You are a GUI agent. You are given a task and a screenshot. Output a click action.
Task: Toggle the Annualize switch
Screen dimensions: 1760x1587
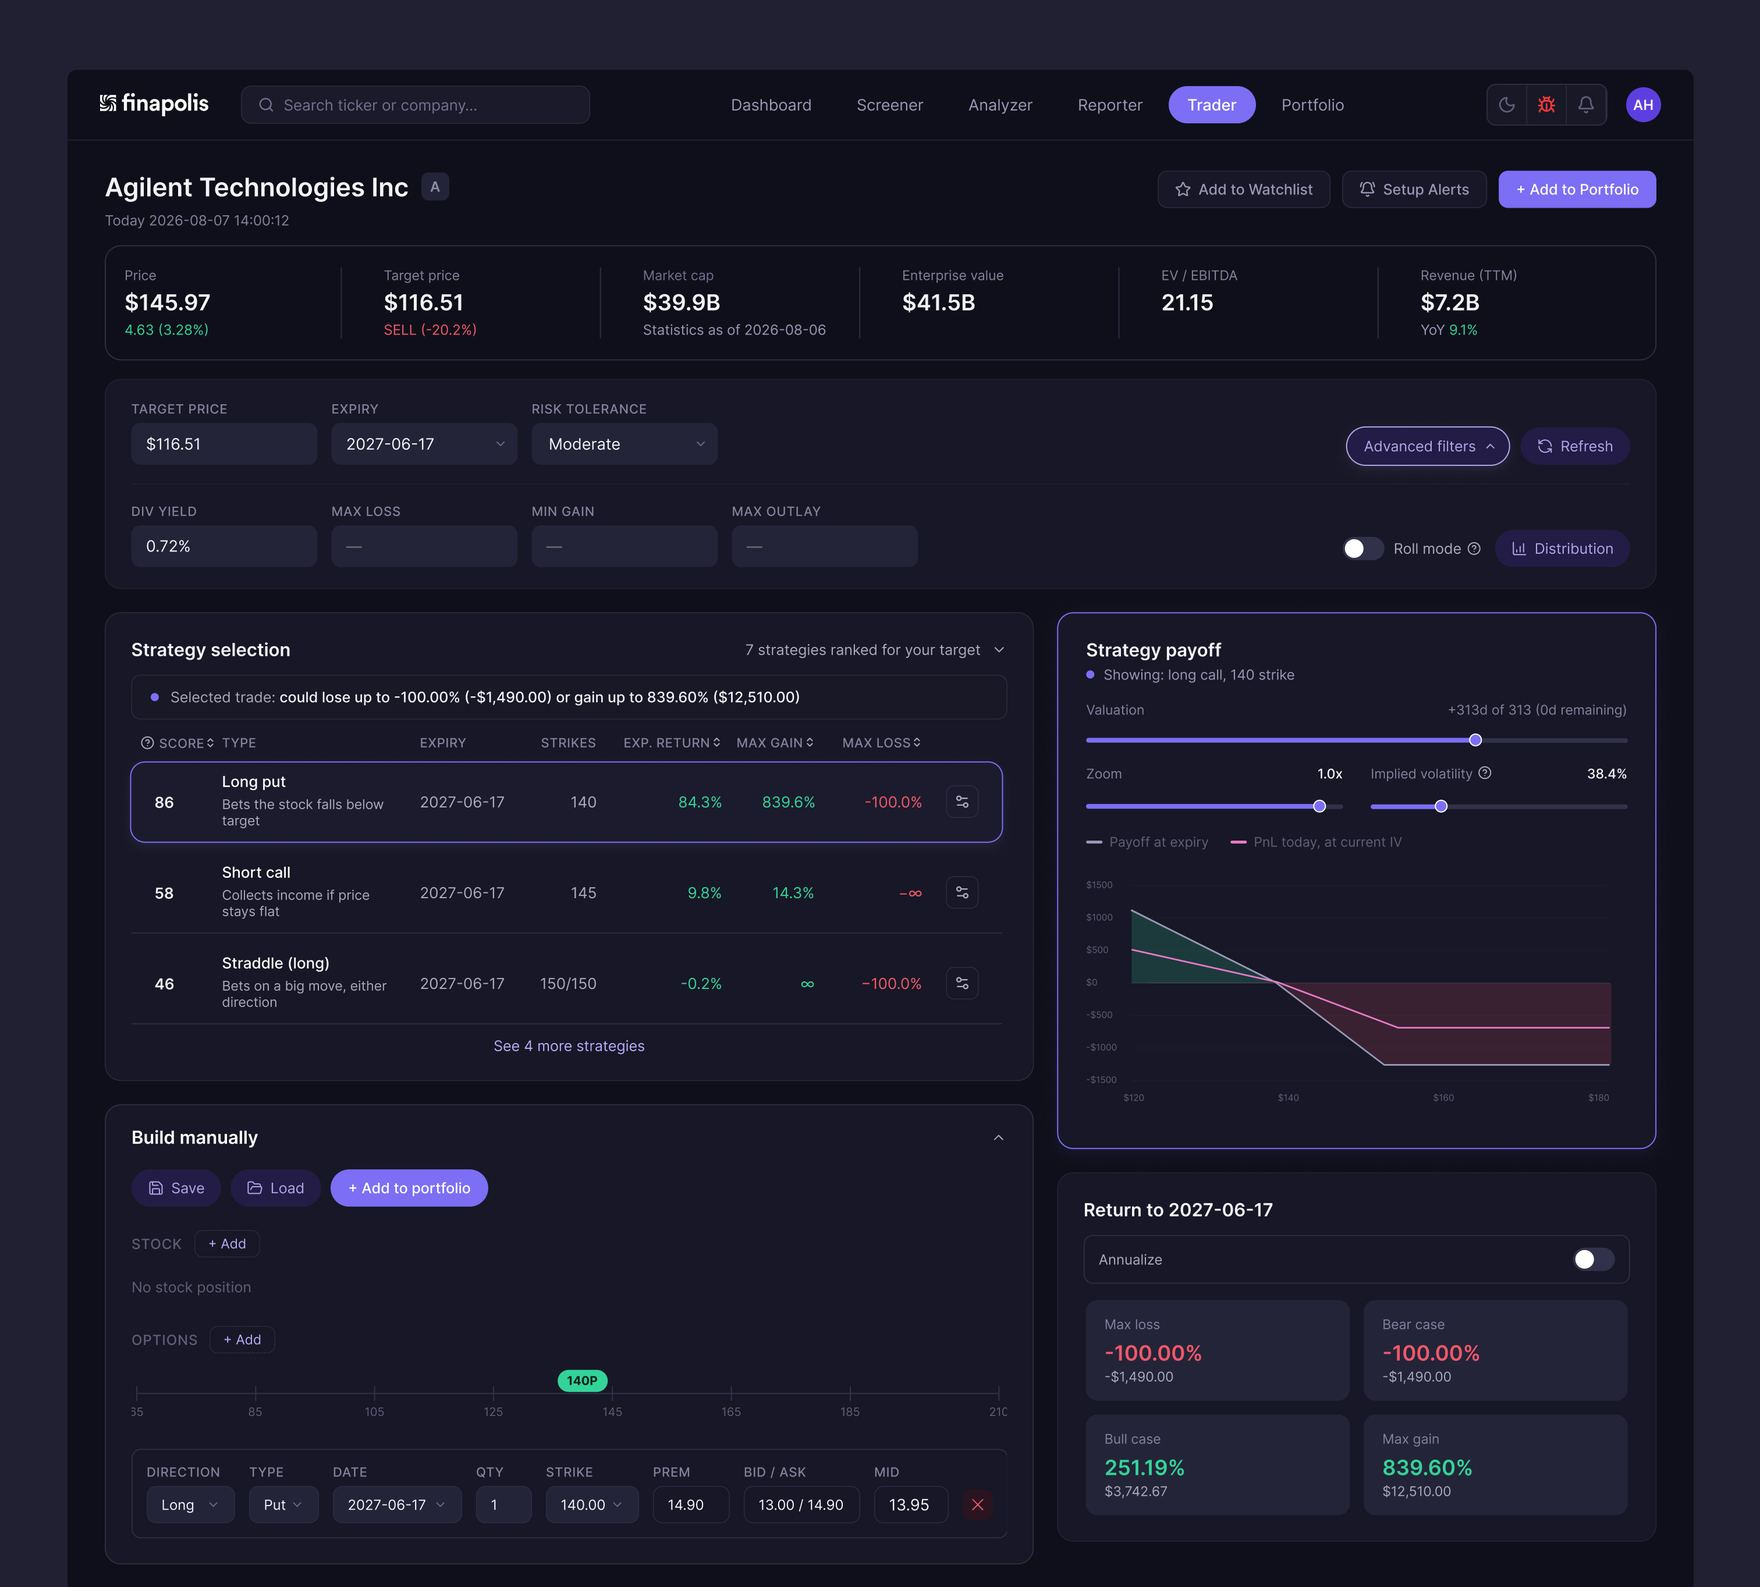(1593, 1260)
